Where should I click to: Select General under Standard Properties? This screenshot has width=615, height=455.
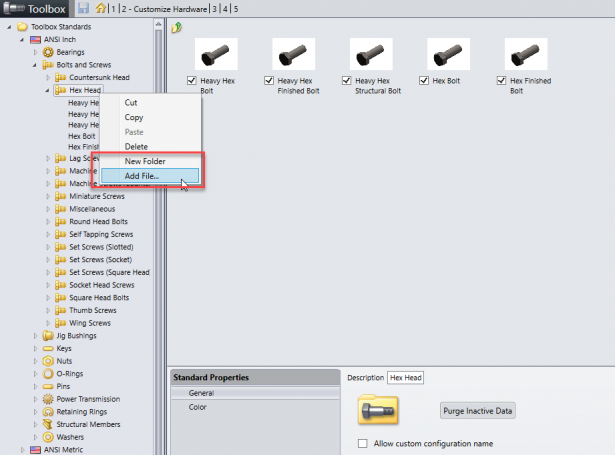click(255, 393)
